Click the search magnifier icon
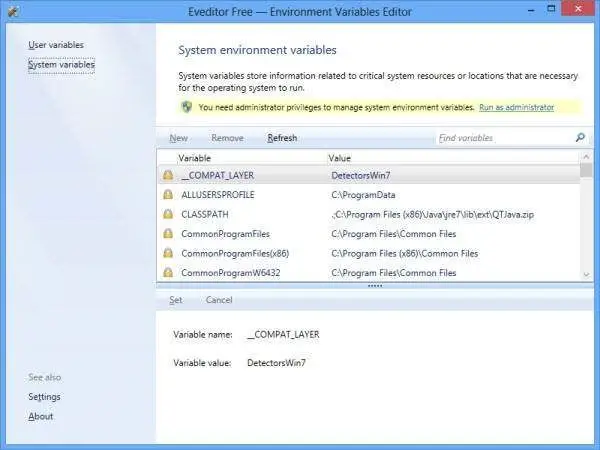This screenshot has height=450, width=600. point(580,138)
